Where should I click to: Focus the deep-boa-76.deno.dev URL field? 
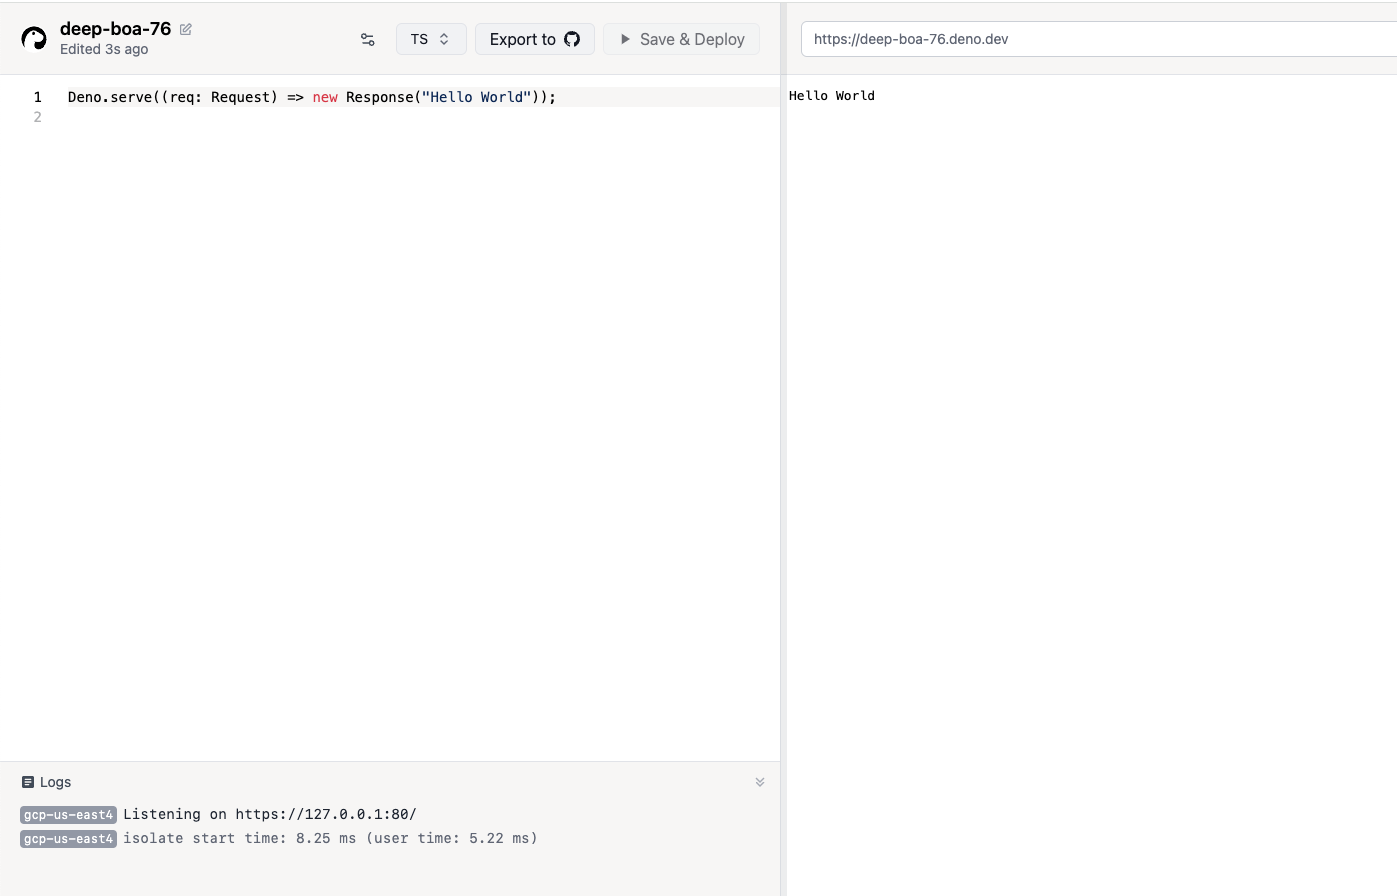[x=1000, y=39]
